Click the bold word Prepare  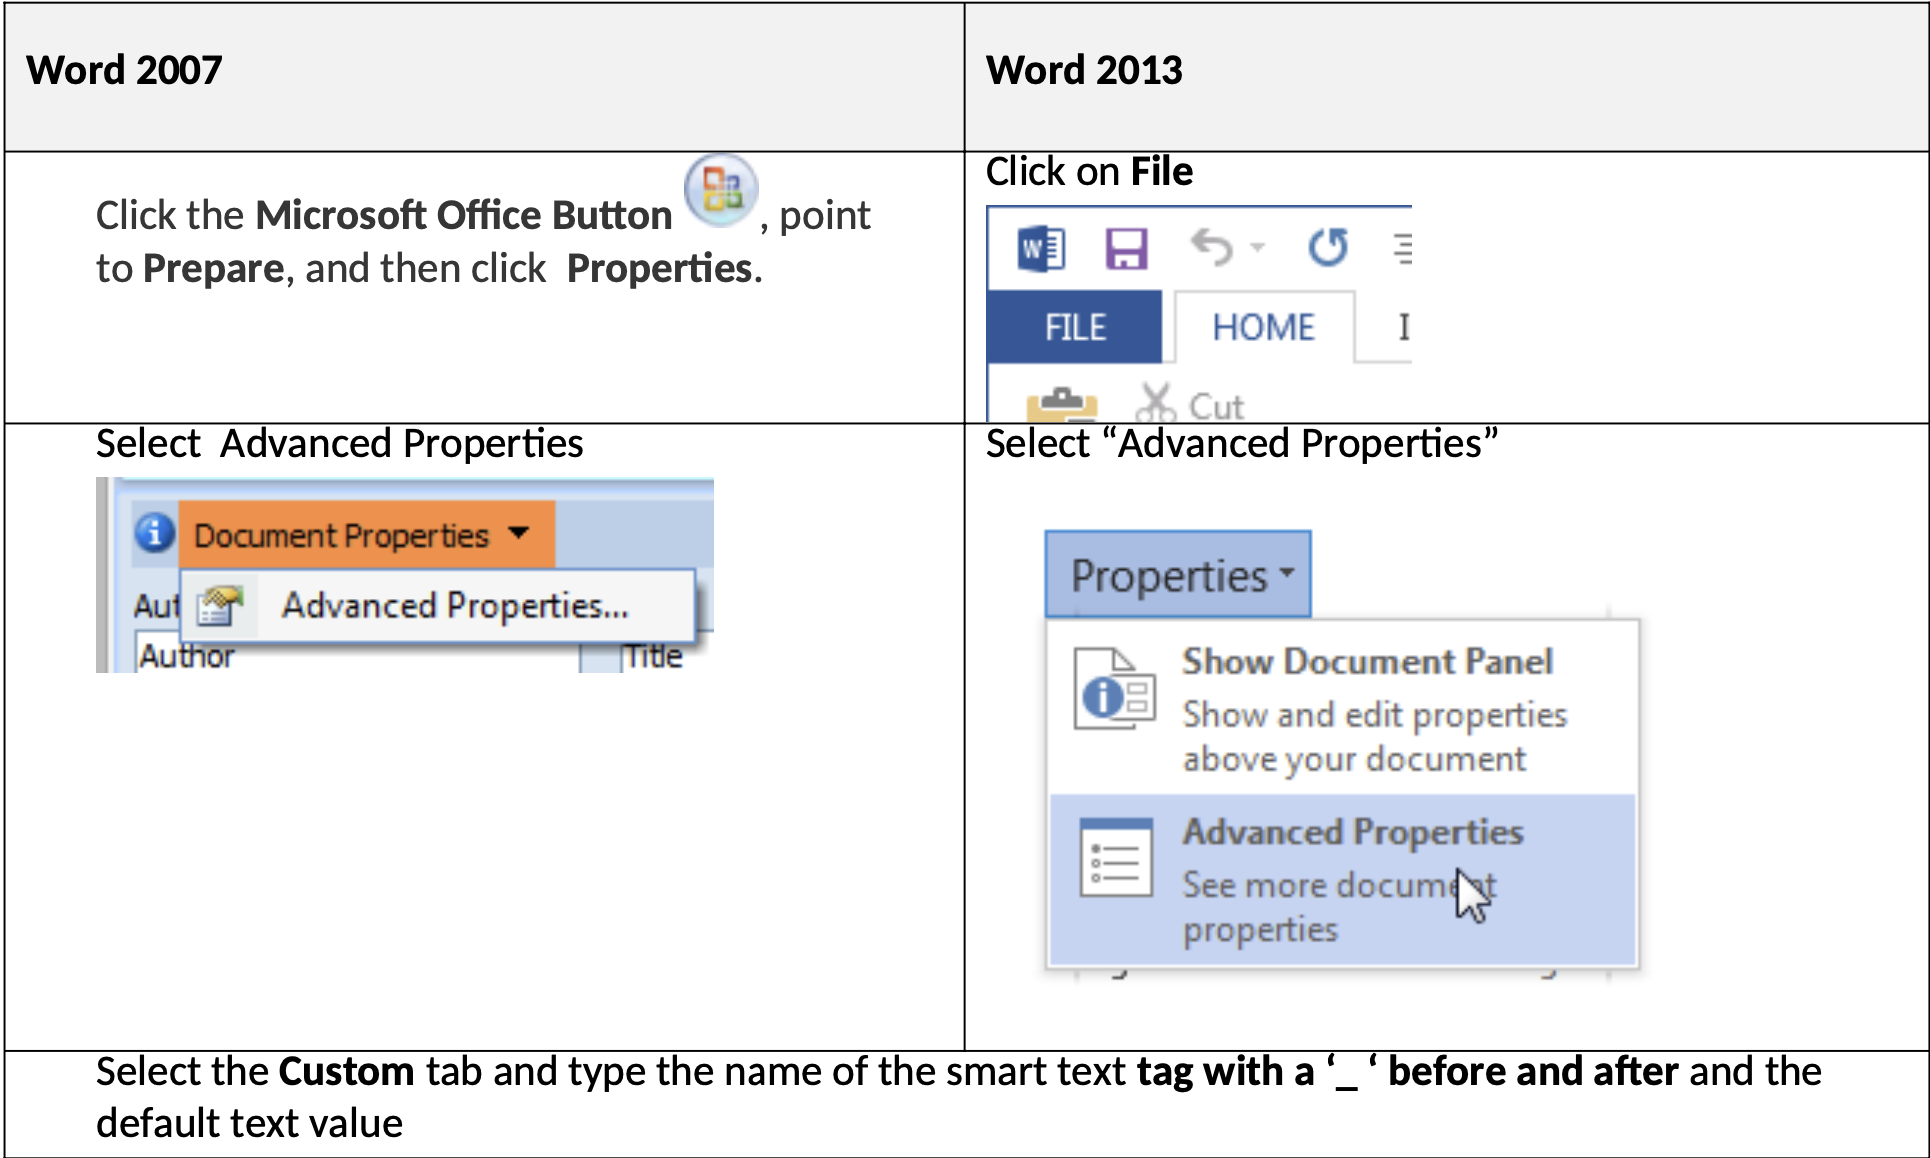(214, 269)
